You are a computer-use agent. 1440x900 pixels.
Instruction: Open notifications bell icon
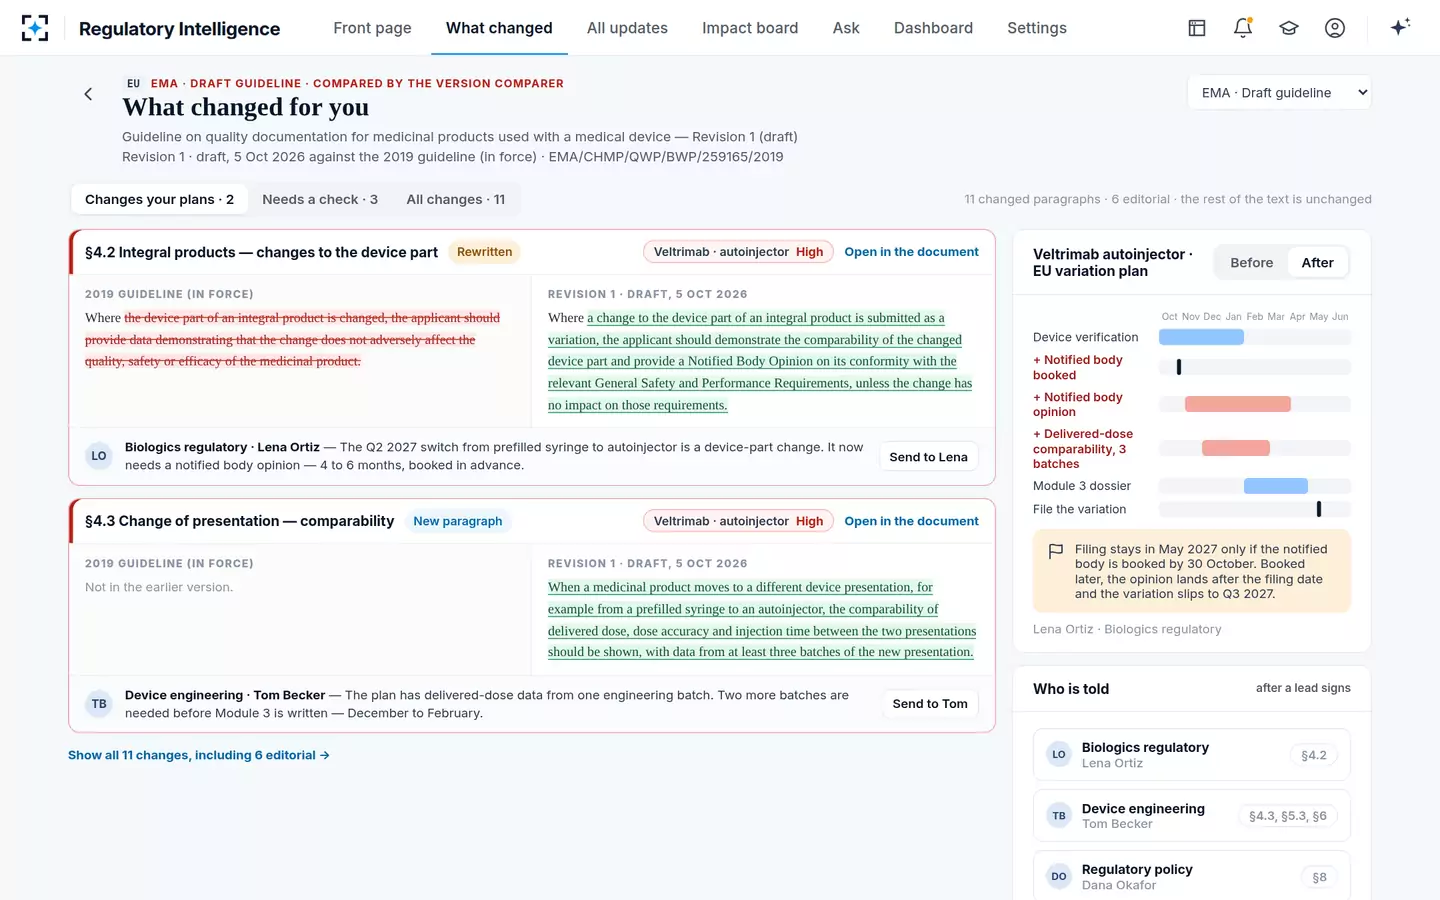pyautogui.click(x=1243, y=28)
